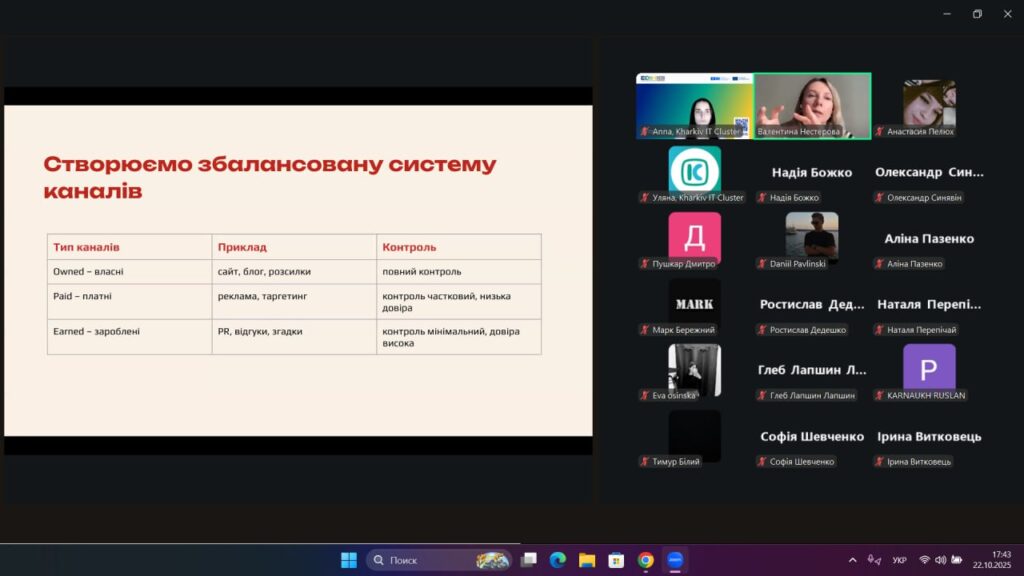
Task: Click the muted mic icon on Пушкар Дмитро's tile
Action: coord(645,264)
